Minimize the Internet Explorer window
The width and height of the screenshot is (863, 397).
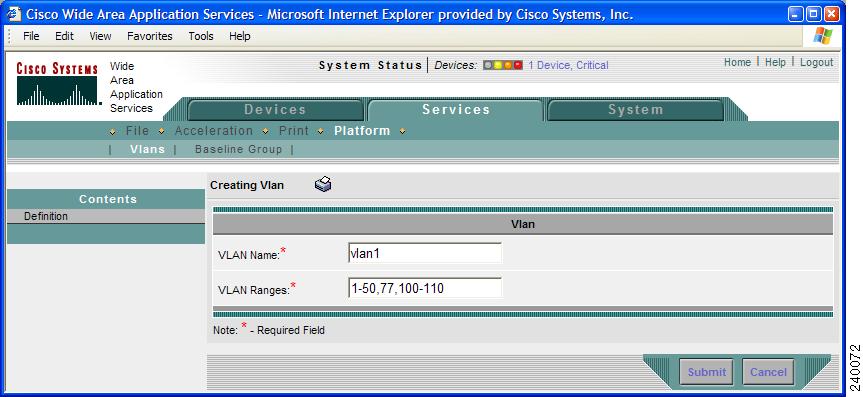click(x=796, y=14)
